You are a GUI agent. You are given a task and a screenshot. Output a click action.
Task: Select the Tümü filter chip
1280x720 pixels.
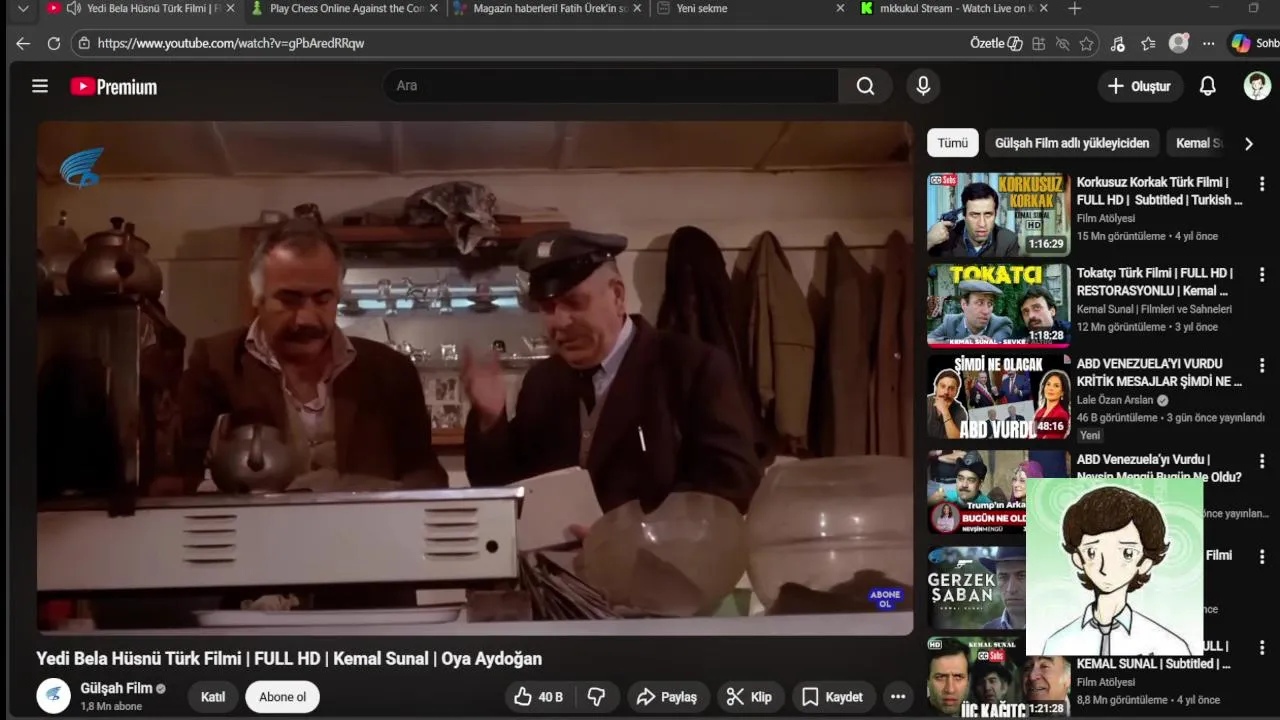click(952, 143)
